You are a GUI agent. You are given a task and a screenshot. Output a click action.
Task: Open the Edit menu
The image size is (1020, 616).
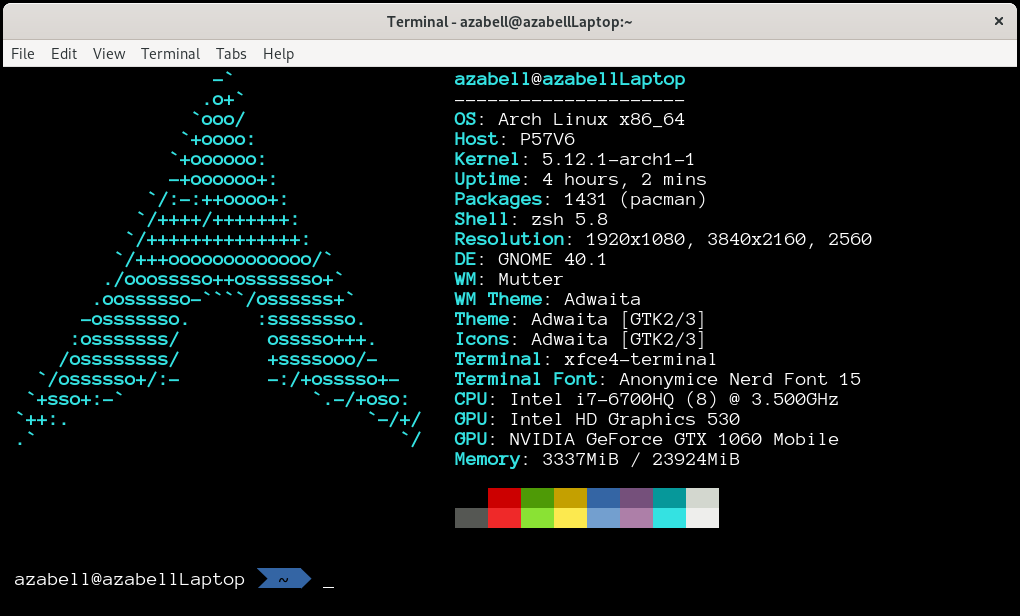click(63, 54)
